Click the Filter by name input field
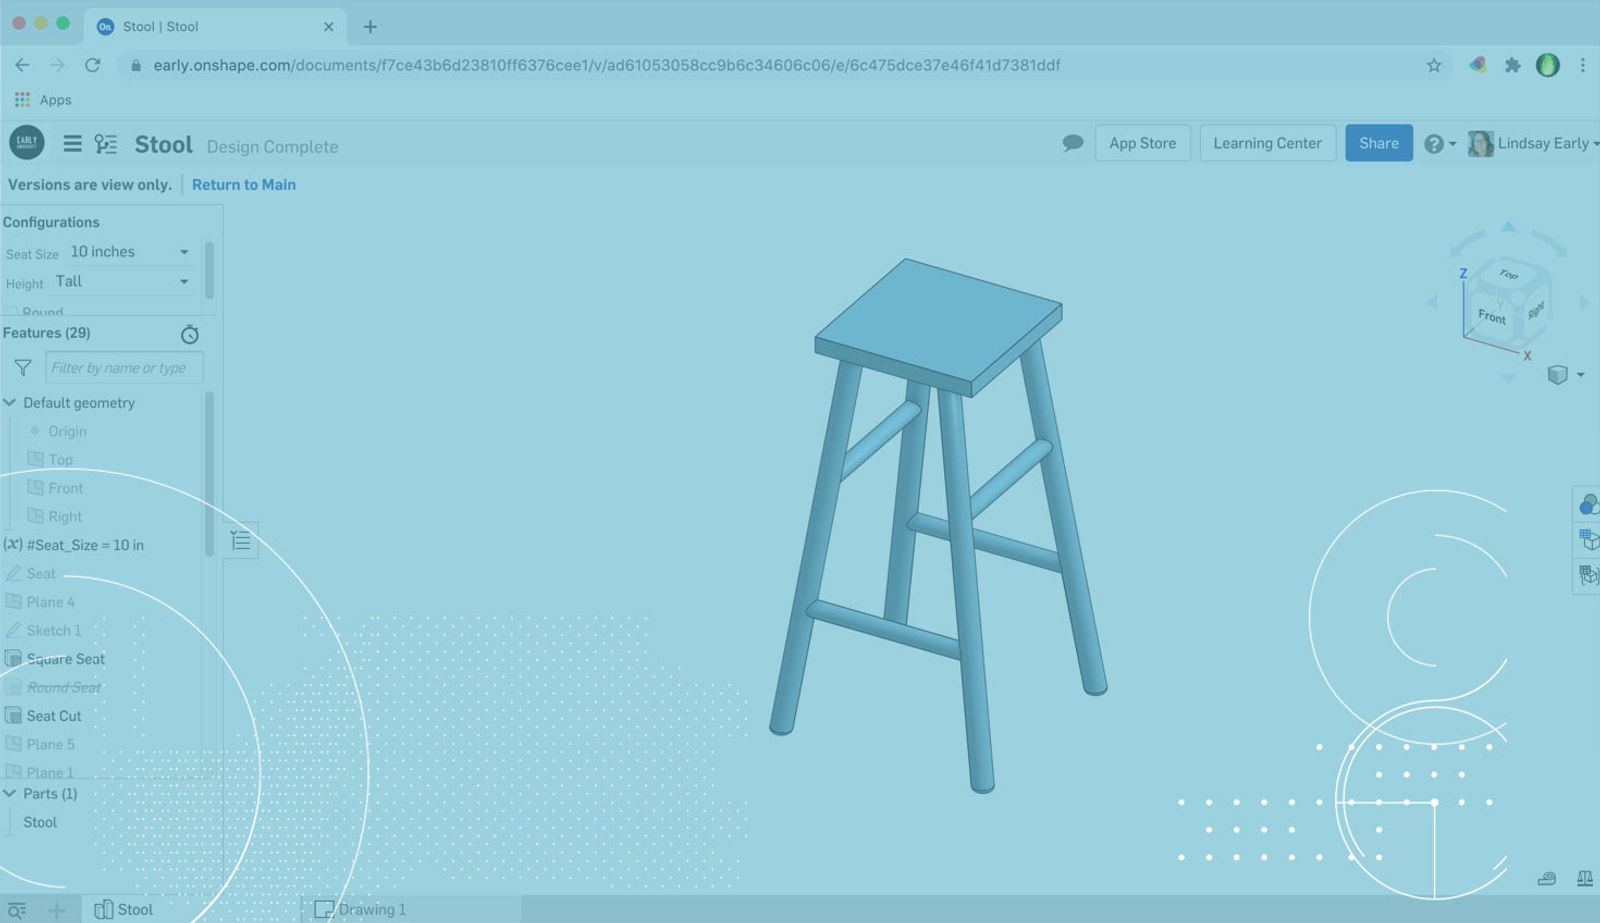The width and height of the screenshot is (1600, 923). pos(123,368)
